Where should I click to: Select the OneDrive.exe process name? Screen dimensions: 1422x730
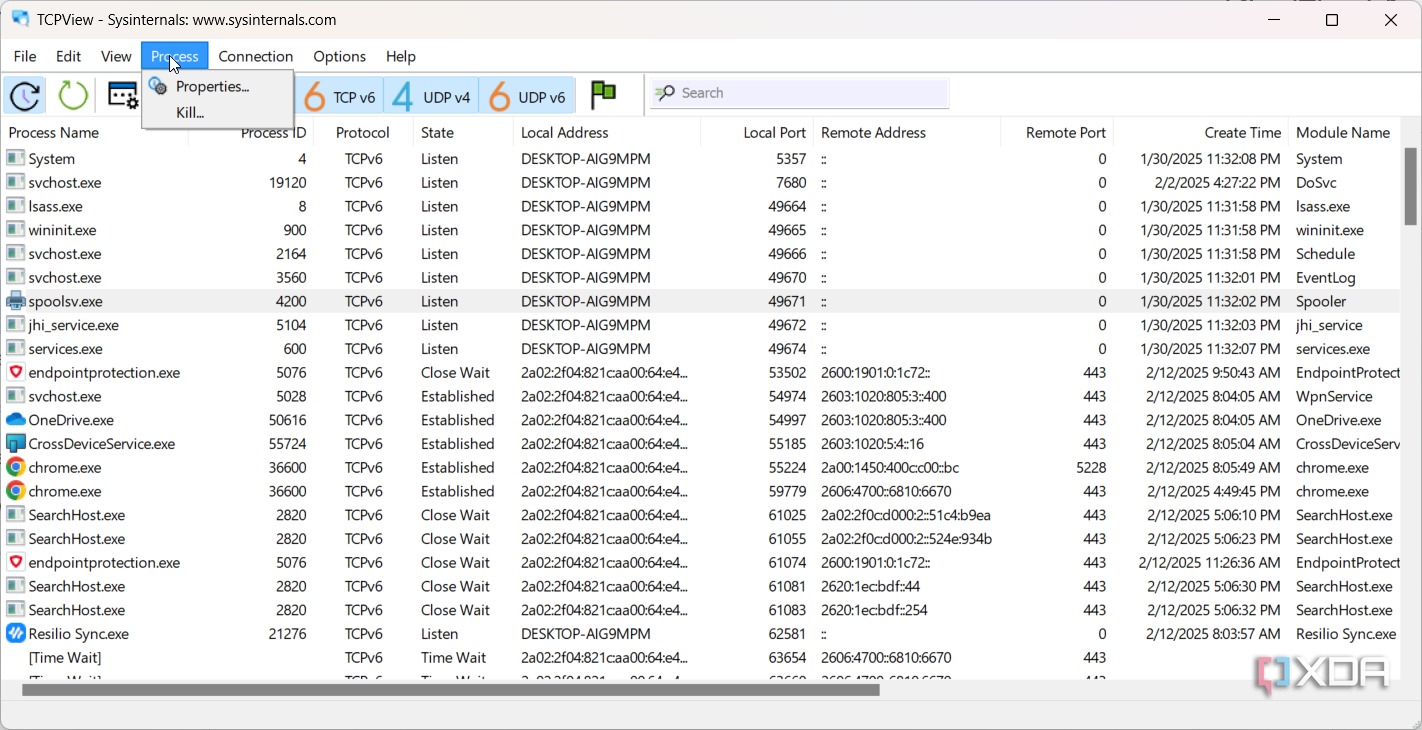point(71,420)
